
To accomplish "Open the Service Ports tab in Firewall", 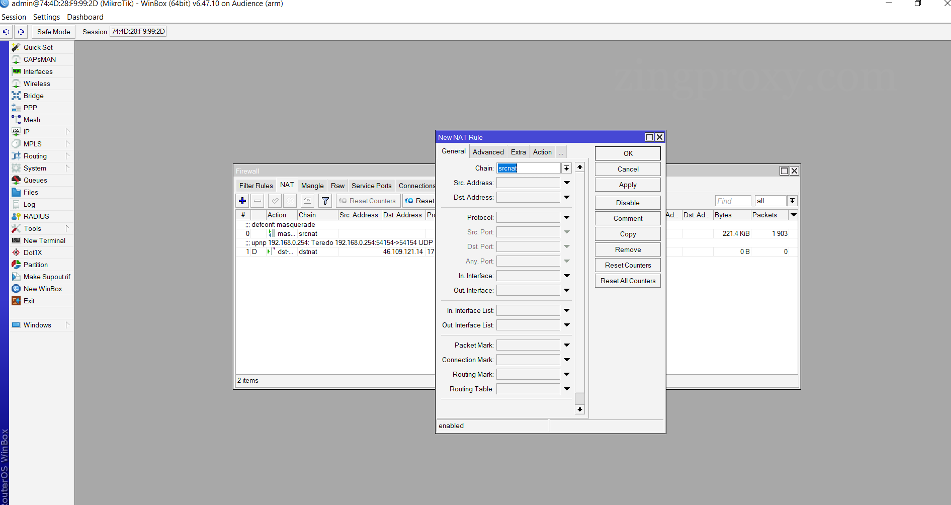I will (371, 186).
